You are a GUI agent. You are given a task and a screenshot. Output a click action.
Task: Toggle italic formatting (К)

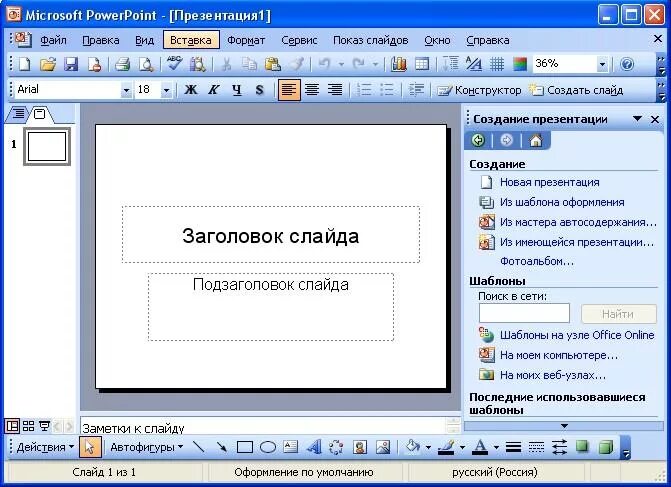click(214, 90)
